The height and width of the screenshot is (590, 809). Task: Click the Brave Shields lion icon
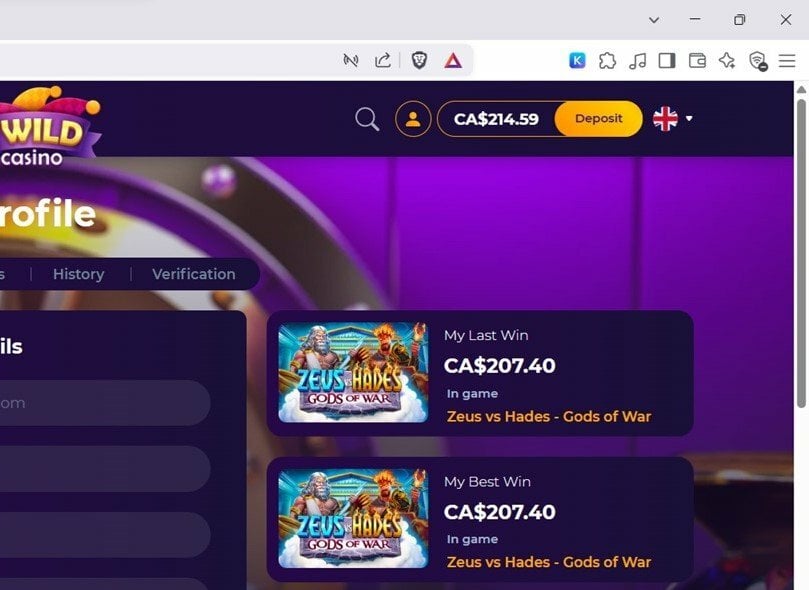tap(419, 61)
